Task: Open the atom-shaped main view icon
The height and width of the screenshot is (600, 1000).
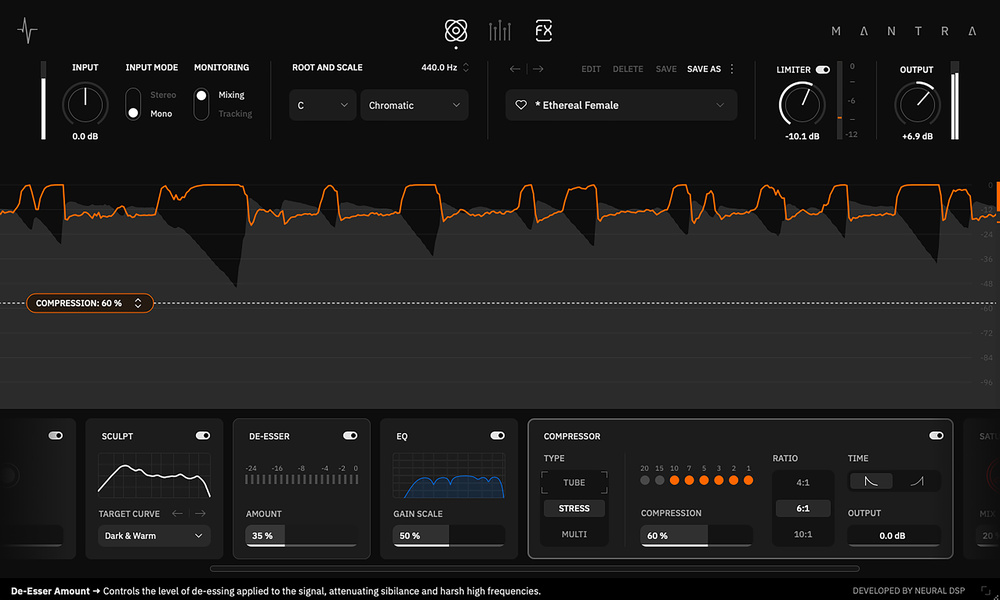Action: [x=456, y=31]
